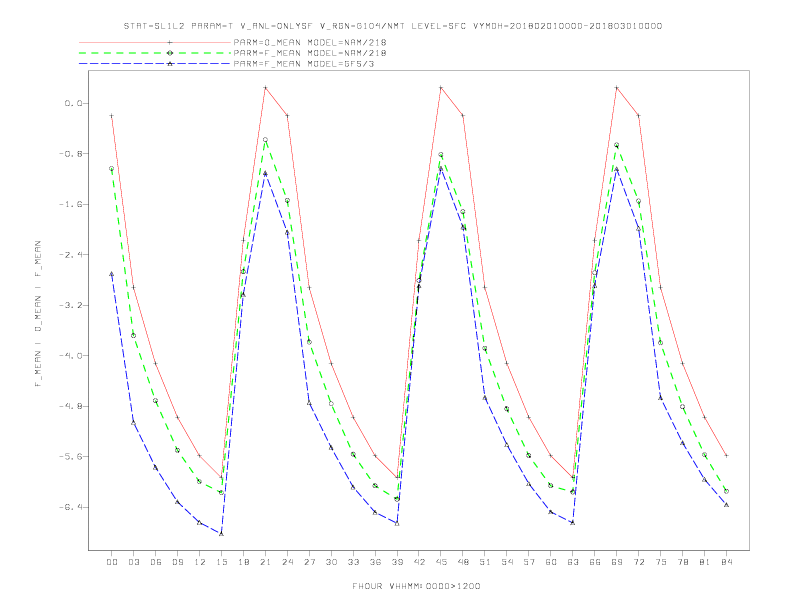Click x-axis tick label 21
The image size is (792, 612).
(x=265, y=562)
